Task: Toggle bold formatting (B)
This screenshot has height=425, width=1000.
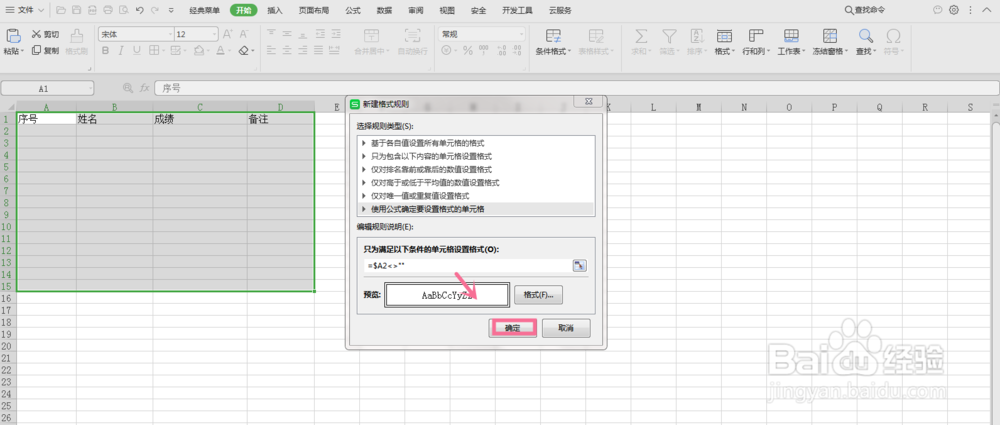Action: click(x=105, y=50)
